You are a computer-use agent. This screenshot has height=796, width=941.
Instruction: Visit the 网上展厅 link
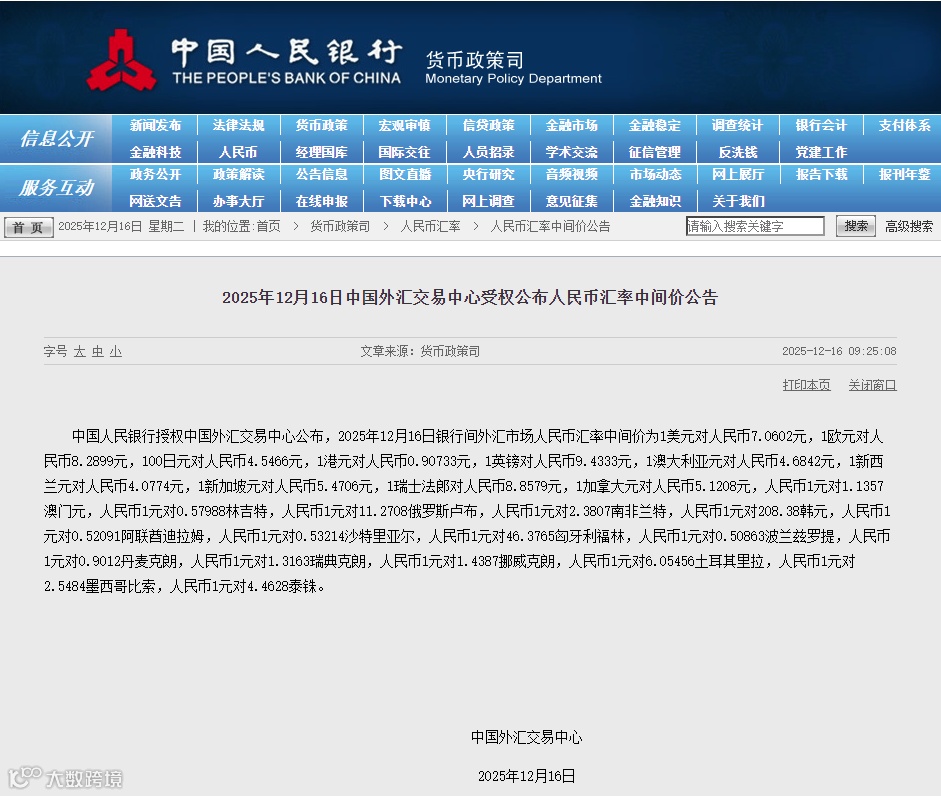pyautogui.click(x=738, y=175)
